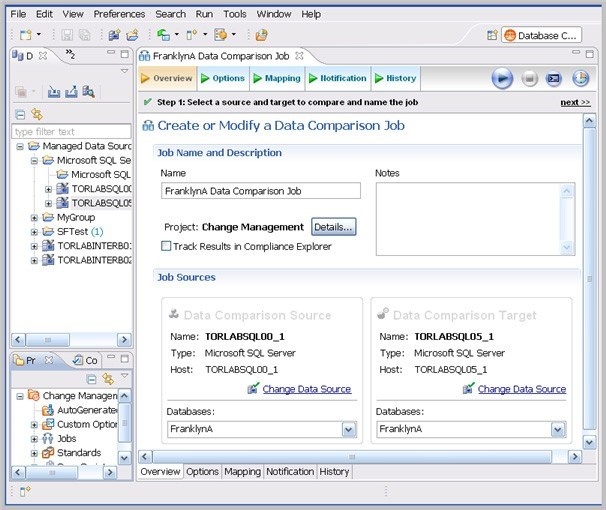Image resolution: width=606 pixels, height=510 pixels.
Task: Click the job Name text field
Action: pos(260,191)
